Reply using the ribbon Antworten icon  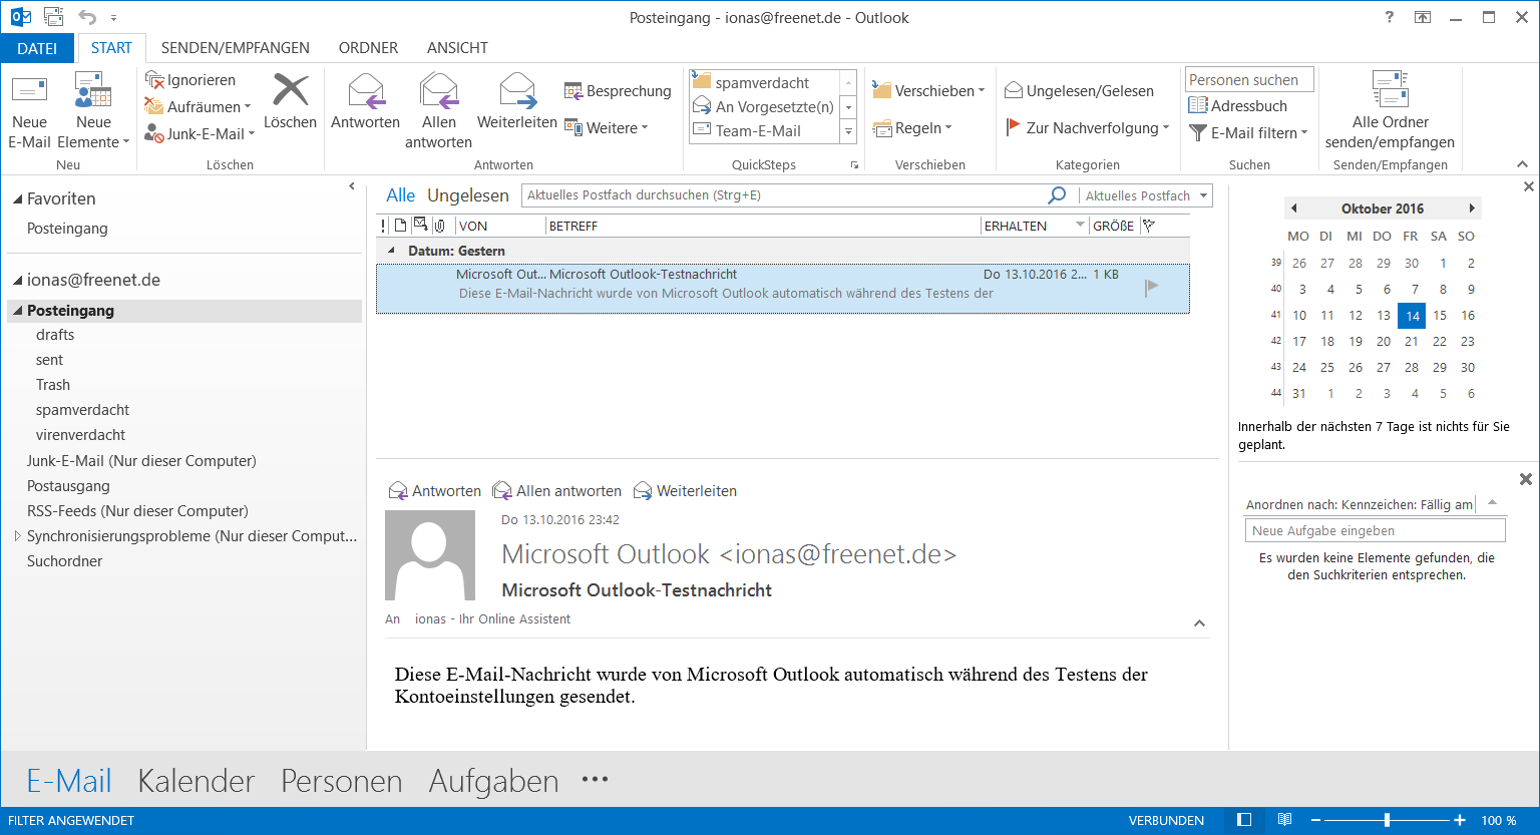click(x=365, y=92)
